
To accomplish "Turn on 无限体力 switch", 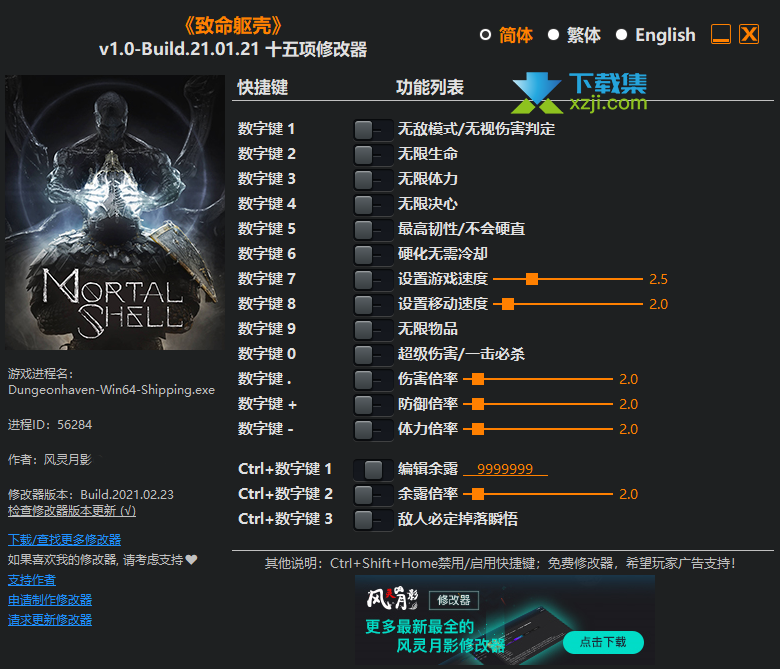I will (x=373, y=180).
